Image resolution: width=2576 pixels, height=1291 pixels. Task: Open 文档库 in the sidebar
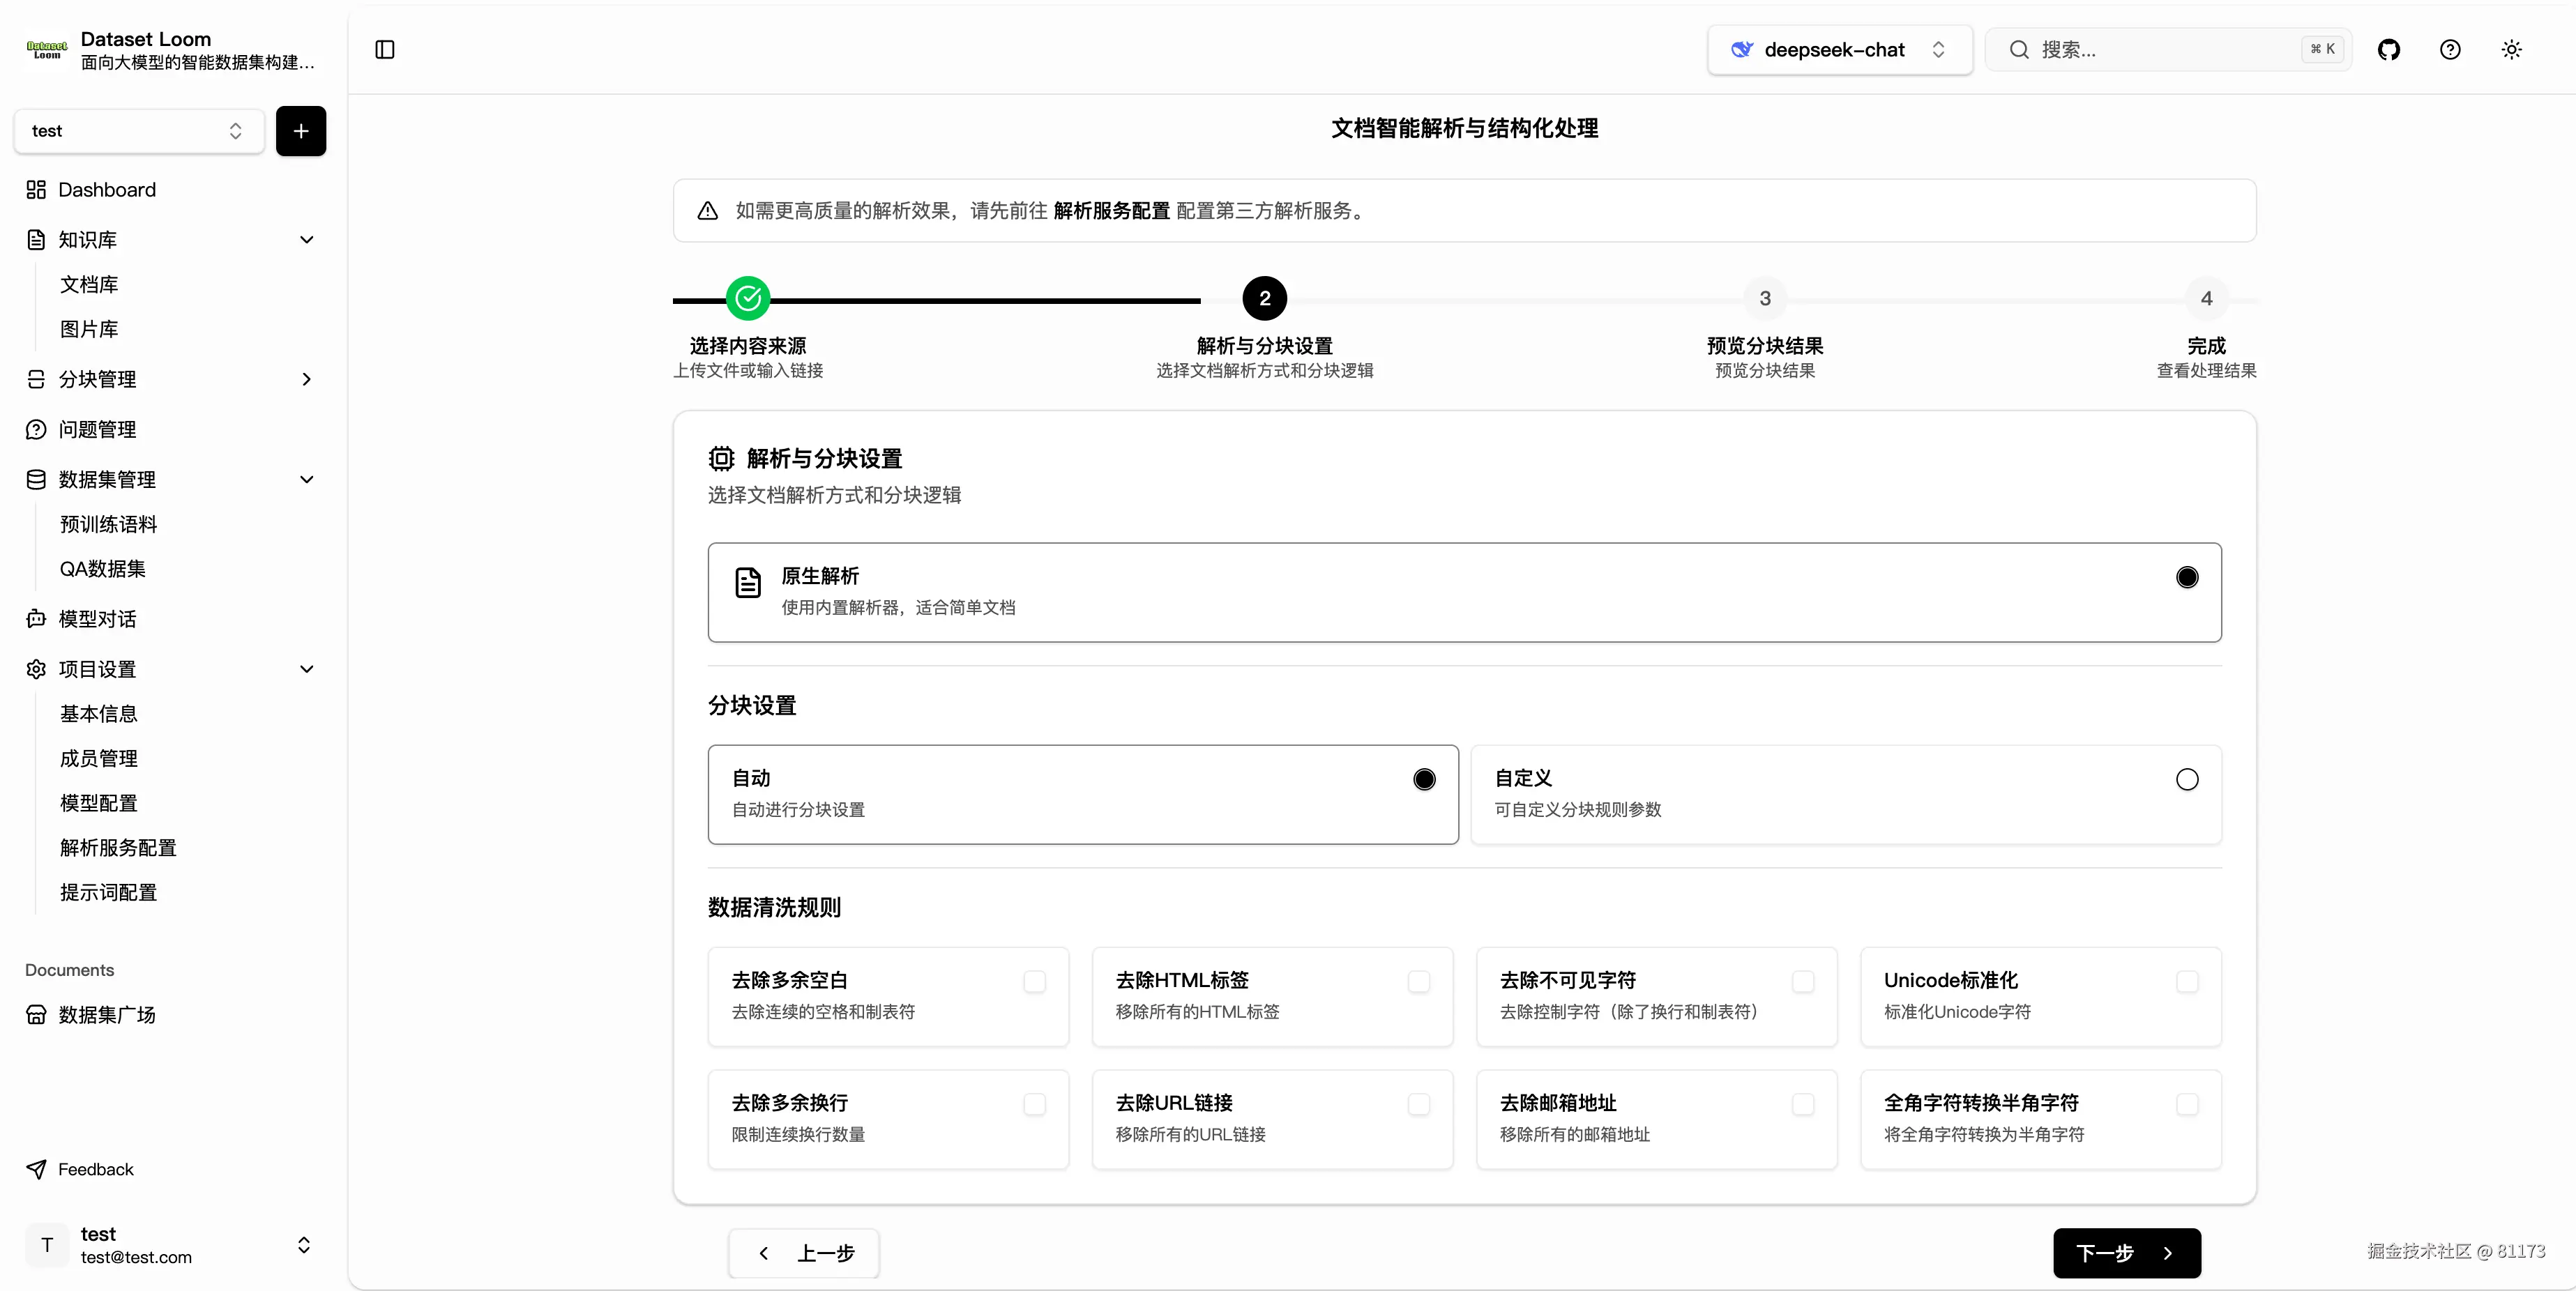coord(90,284)
